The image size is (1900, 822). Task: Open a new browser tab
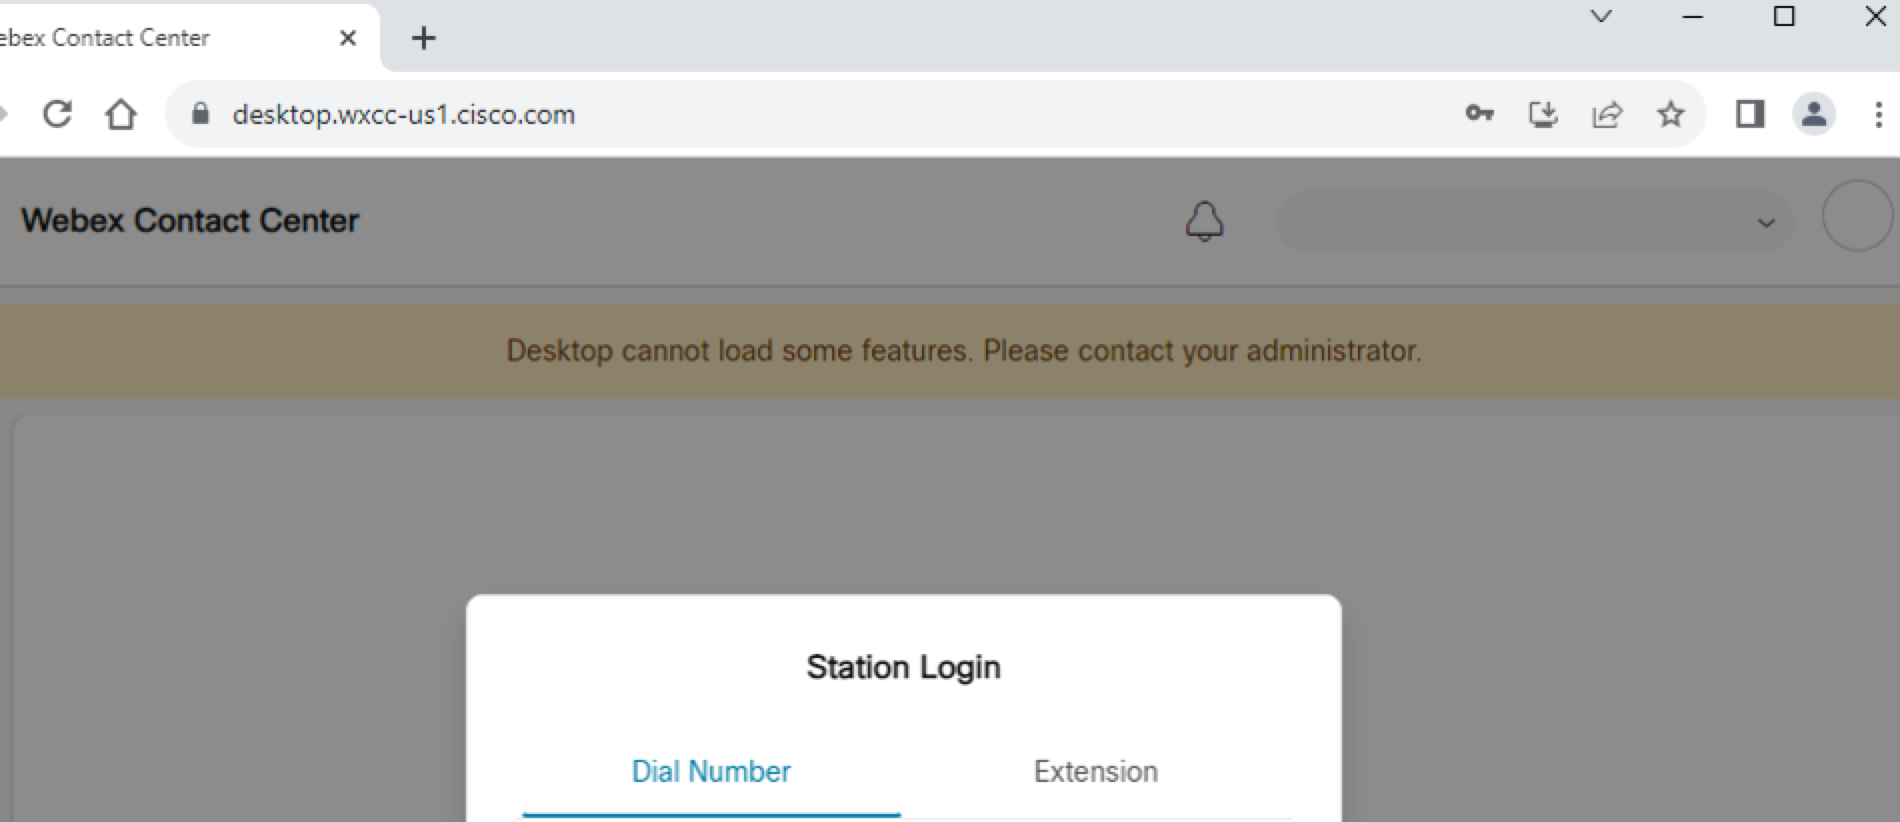pos(424,38)
